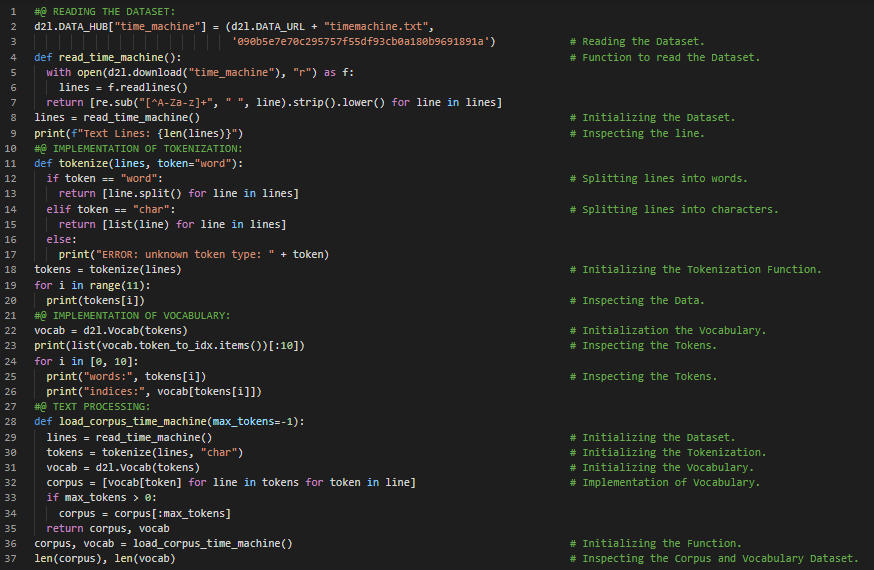Image resolution: width=874 pixels, height=570 pixels.
Task: Click the "Splitting lines into words" comment
Action: pyautogui.click(x=664, y=178)
